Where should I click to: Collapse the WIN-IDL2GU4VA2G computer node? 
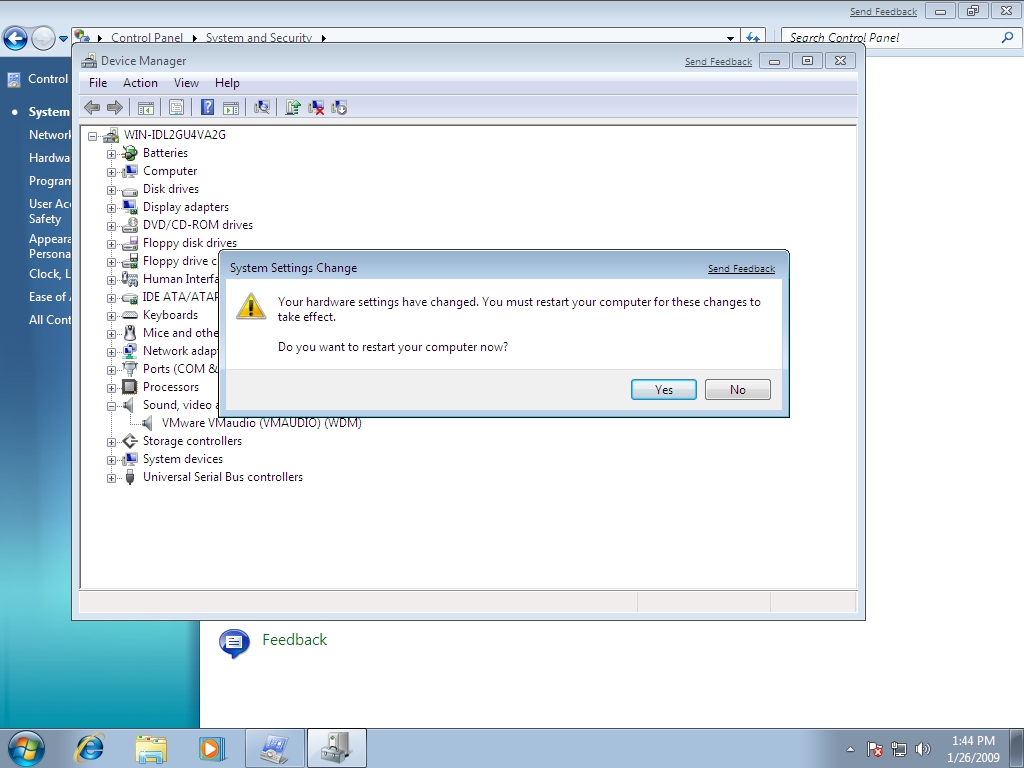pos(92,135)
